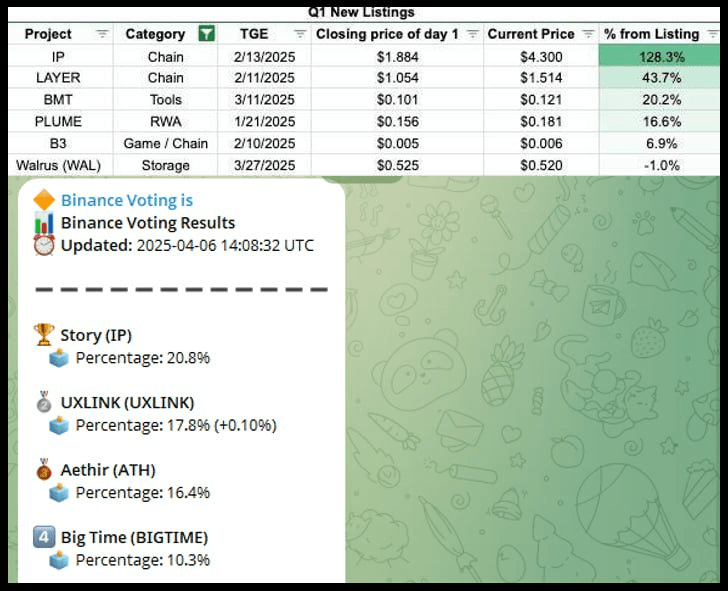Click the orange diamond icon beside Binance Voting
The width and height of the screenshot is (728, 591).
[44, 200]
